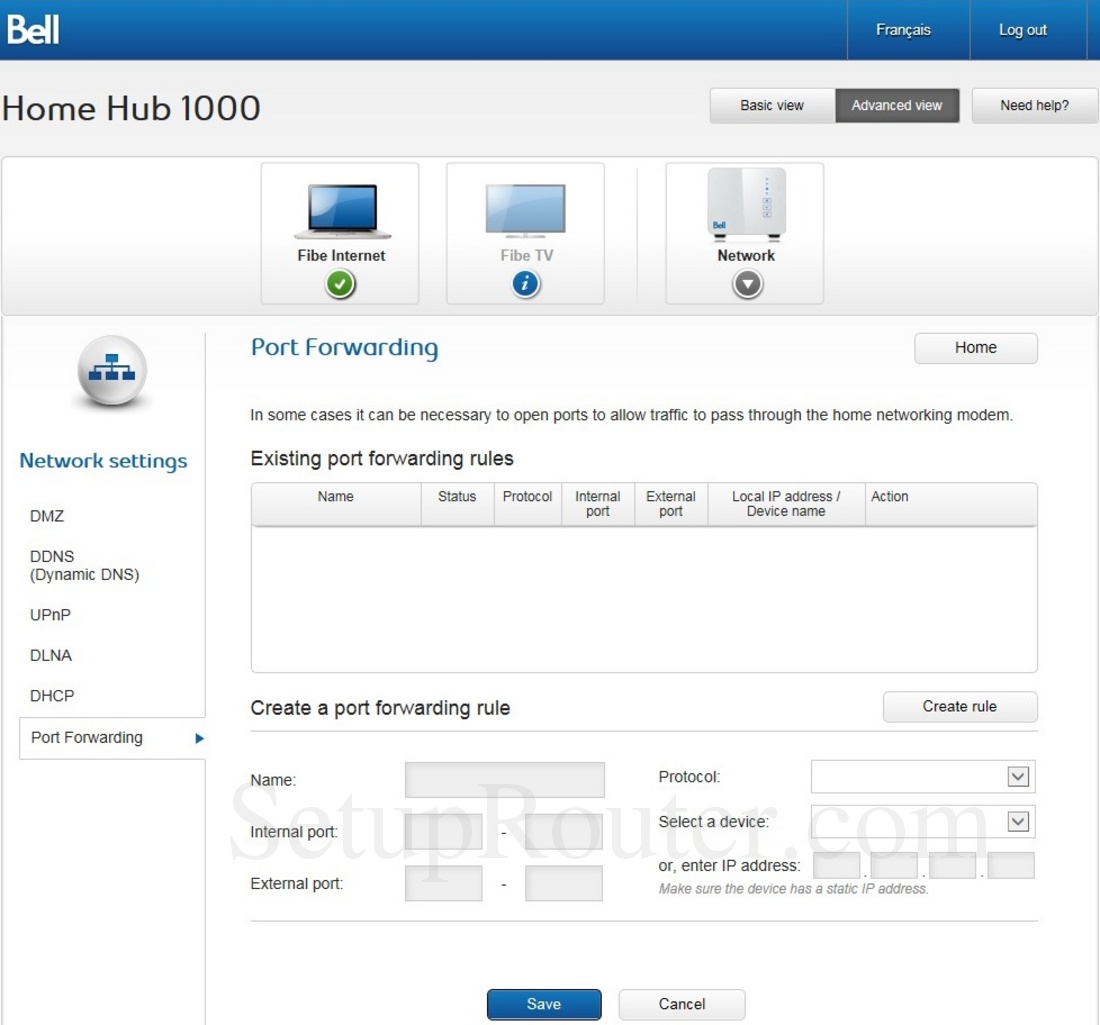
Task: Click the Network settings sphere icon
Action: [x=111, y=372]
